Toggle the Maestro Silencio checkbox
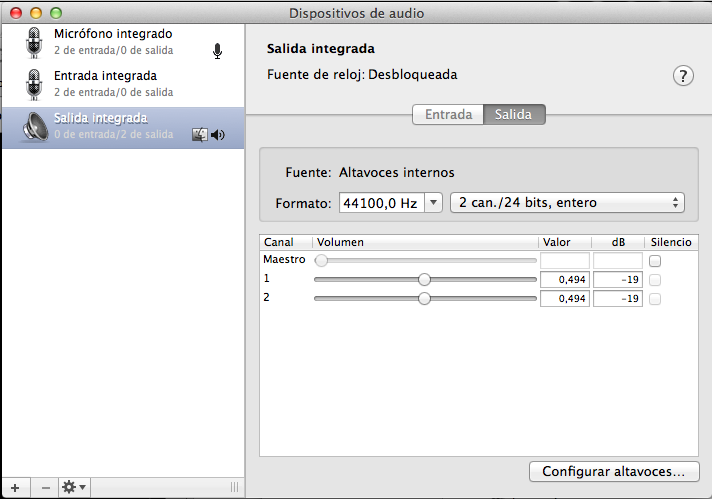Image resolution: width=712 pixels, height=499 pixels. pos(655,260)
